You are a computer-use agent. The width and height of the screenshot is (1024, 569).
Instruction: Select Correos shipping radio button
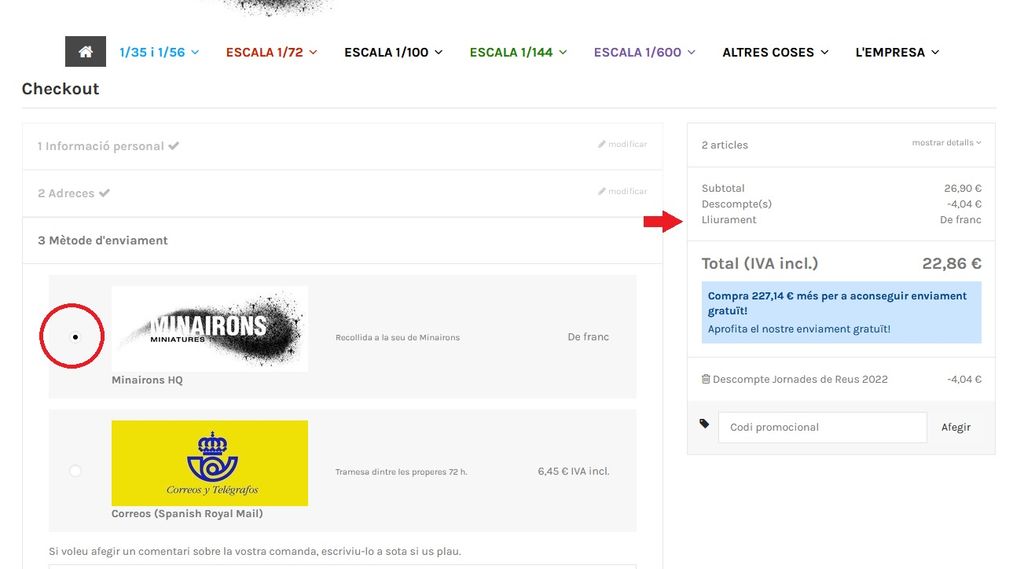point(75,471)
